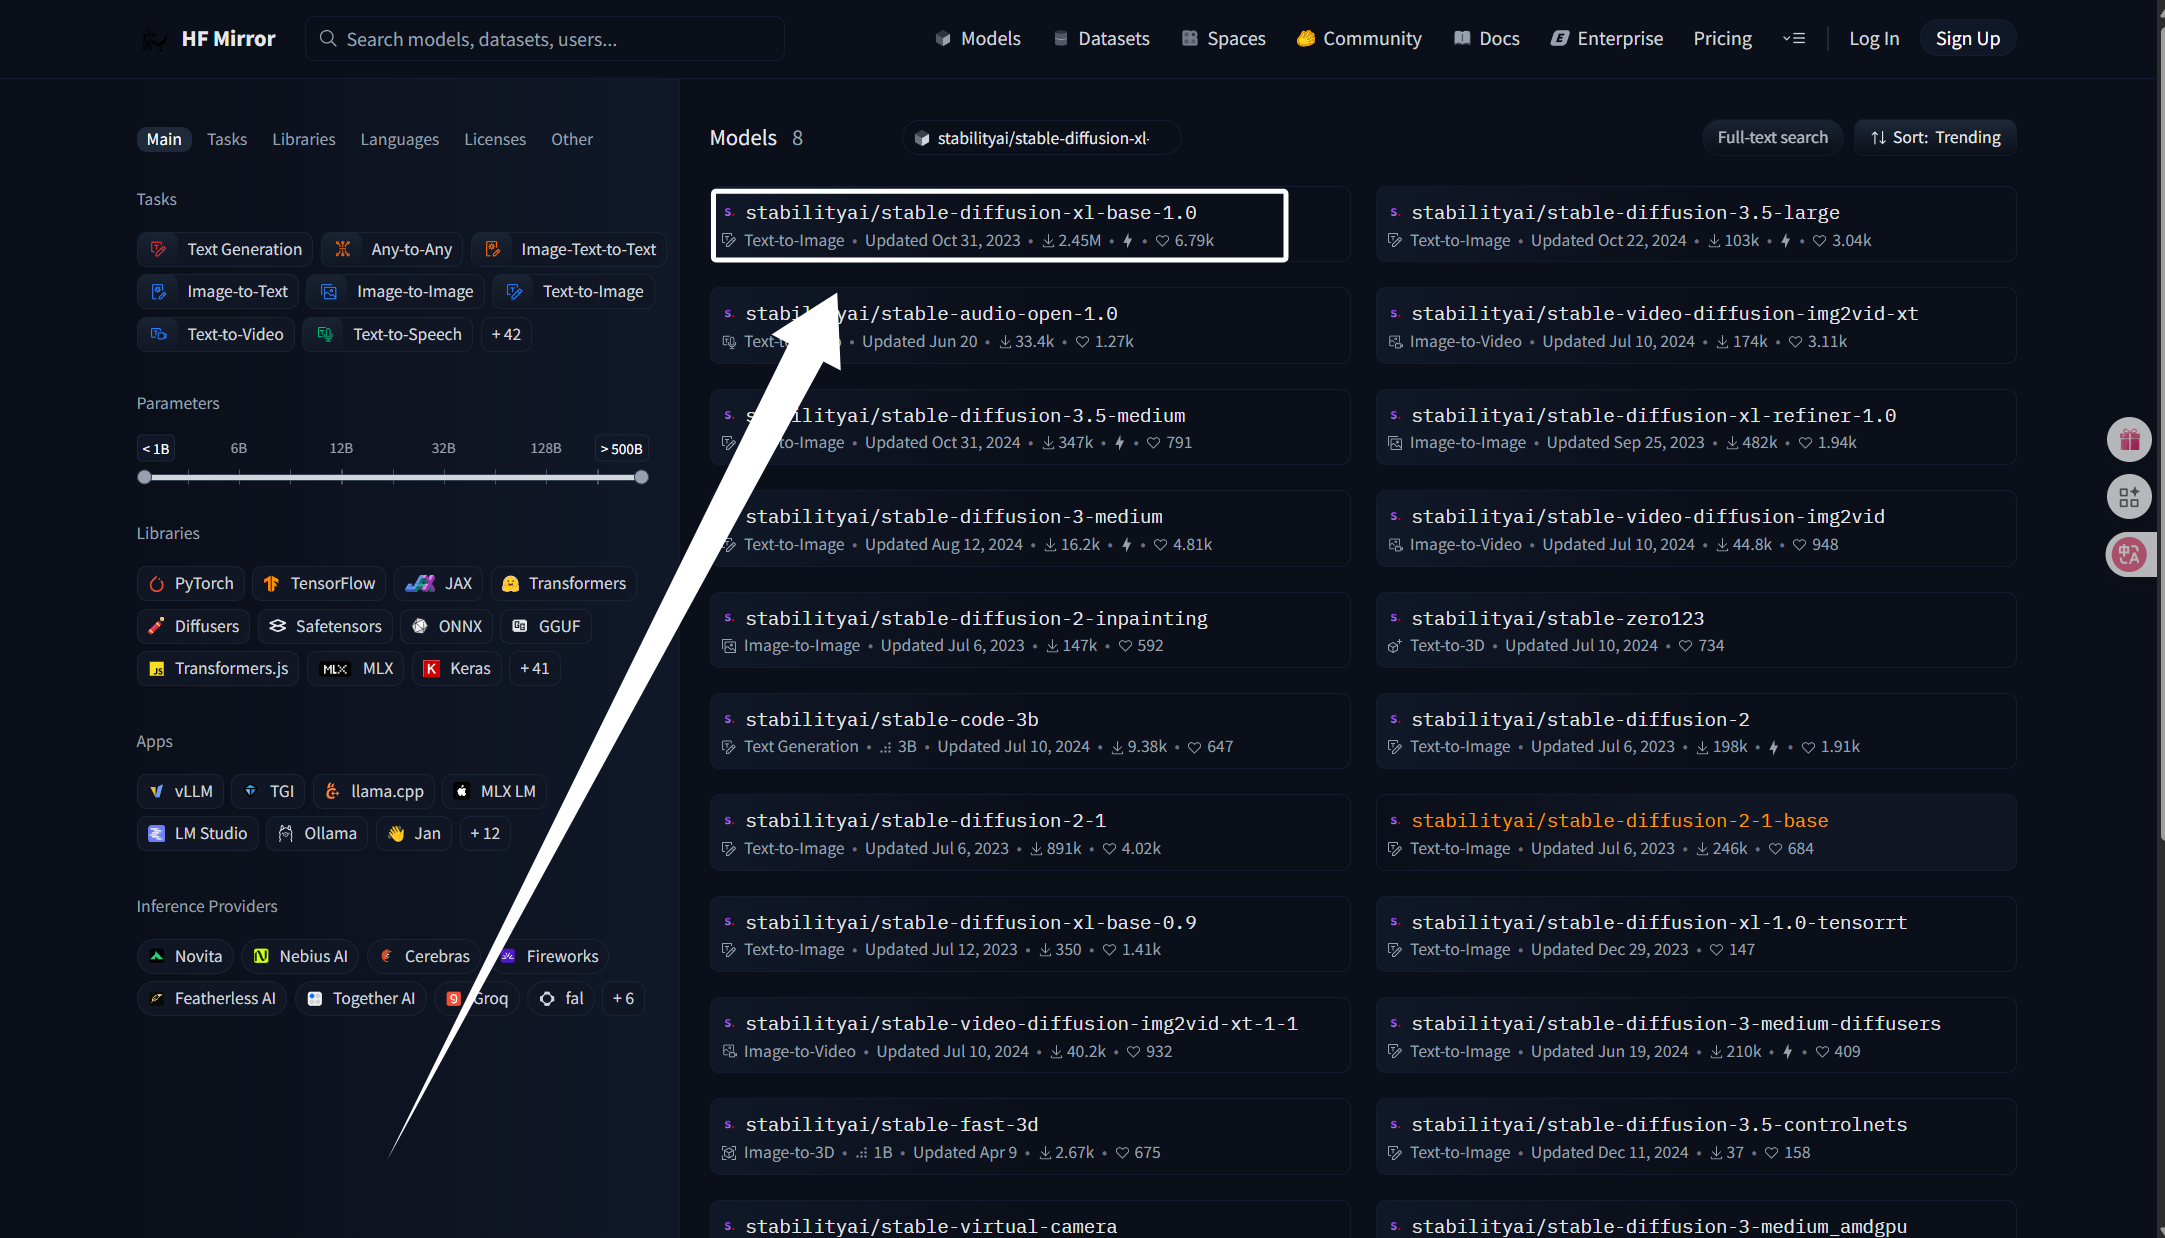The height and width of the screenshot is (1238, 2165).
Task: Toggle the Text-to-Video task filter
Action: tap(216, 334)
